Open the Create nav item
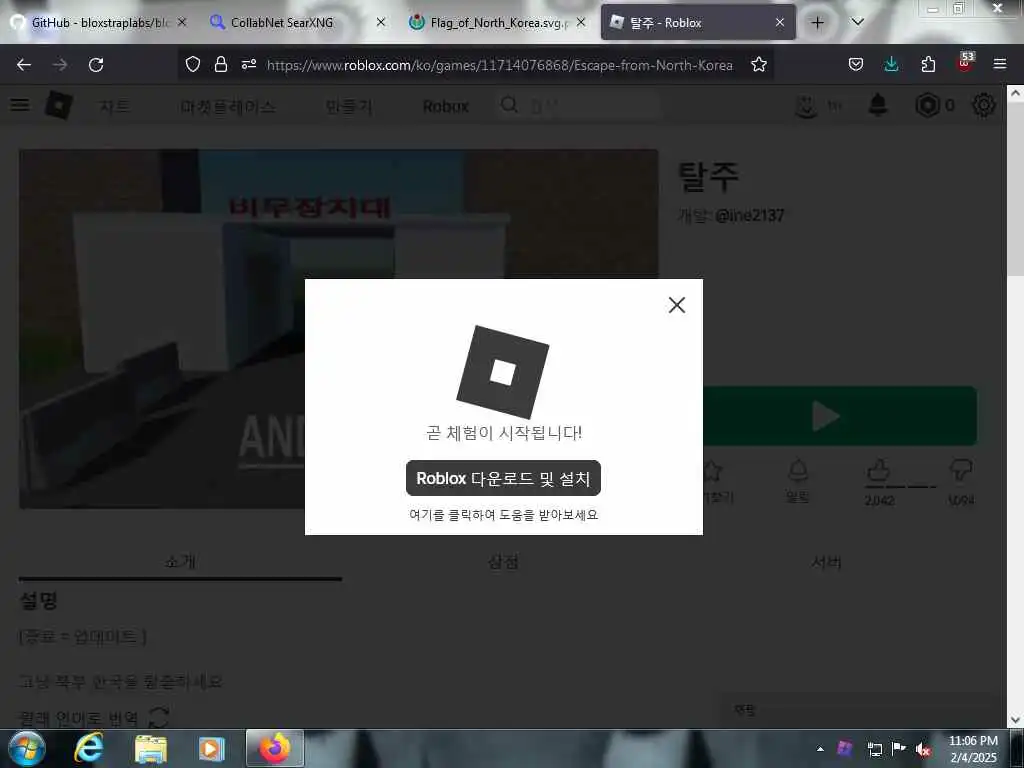 [349, 106]
